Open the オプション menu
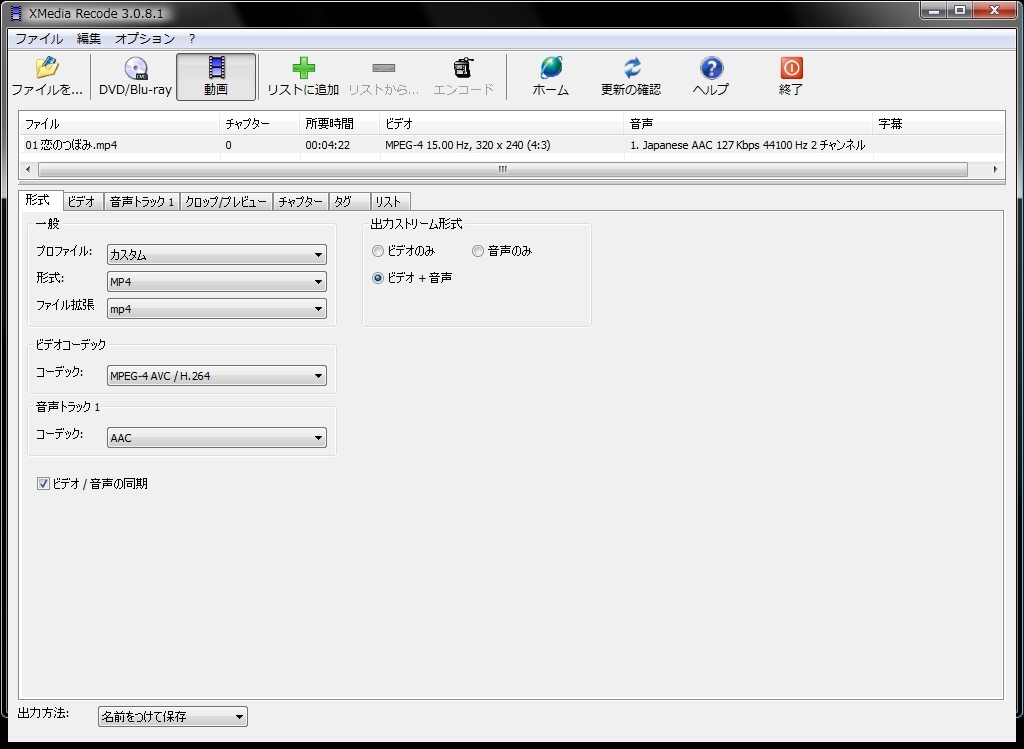Image resolution: width=1024 pixels, height=749 pixels. point(145,39)
